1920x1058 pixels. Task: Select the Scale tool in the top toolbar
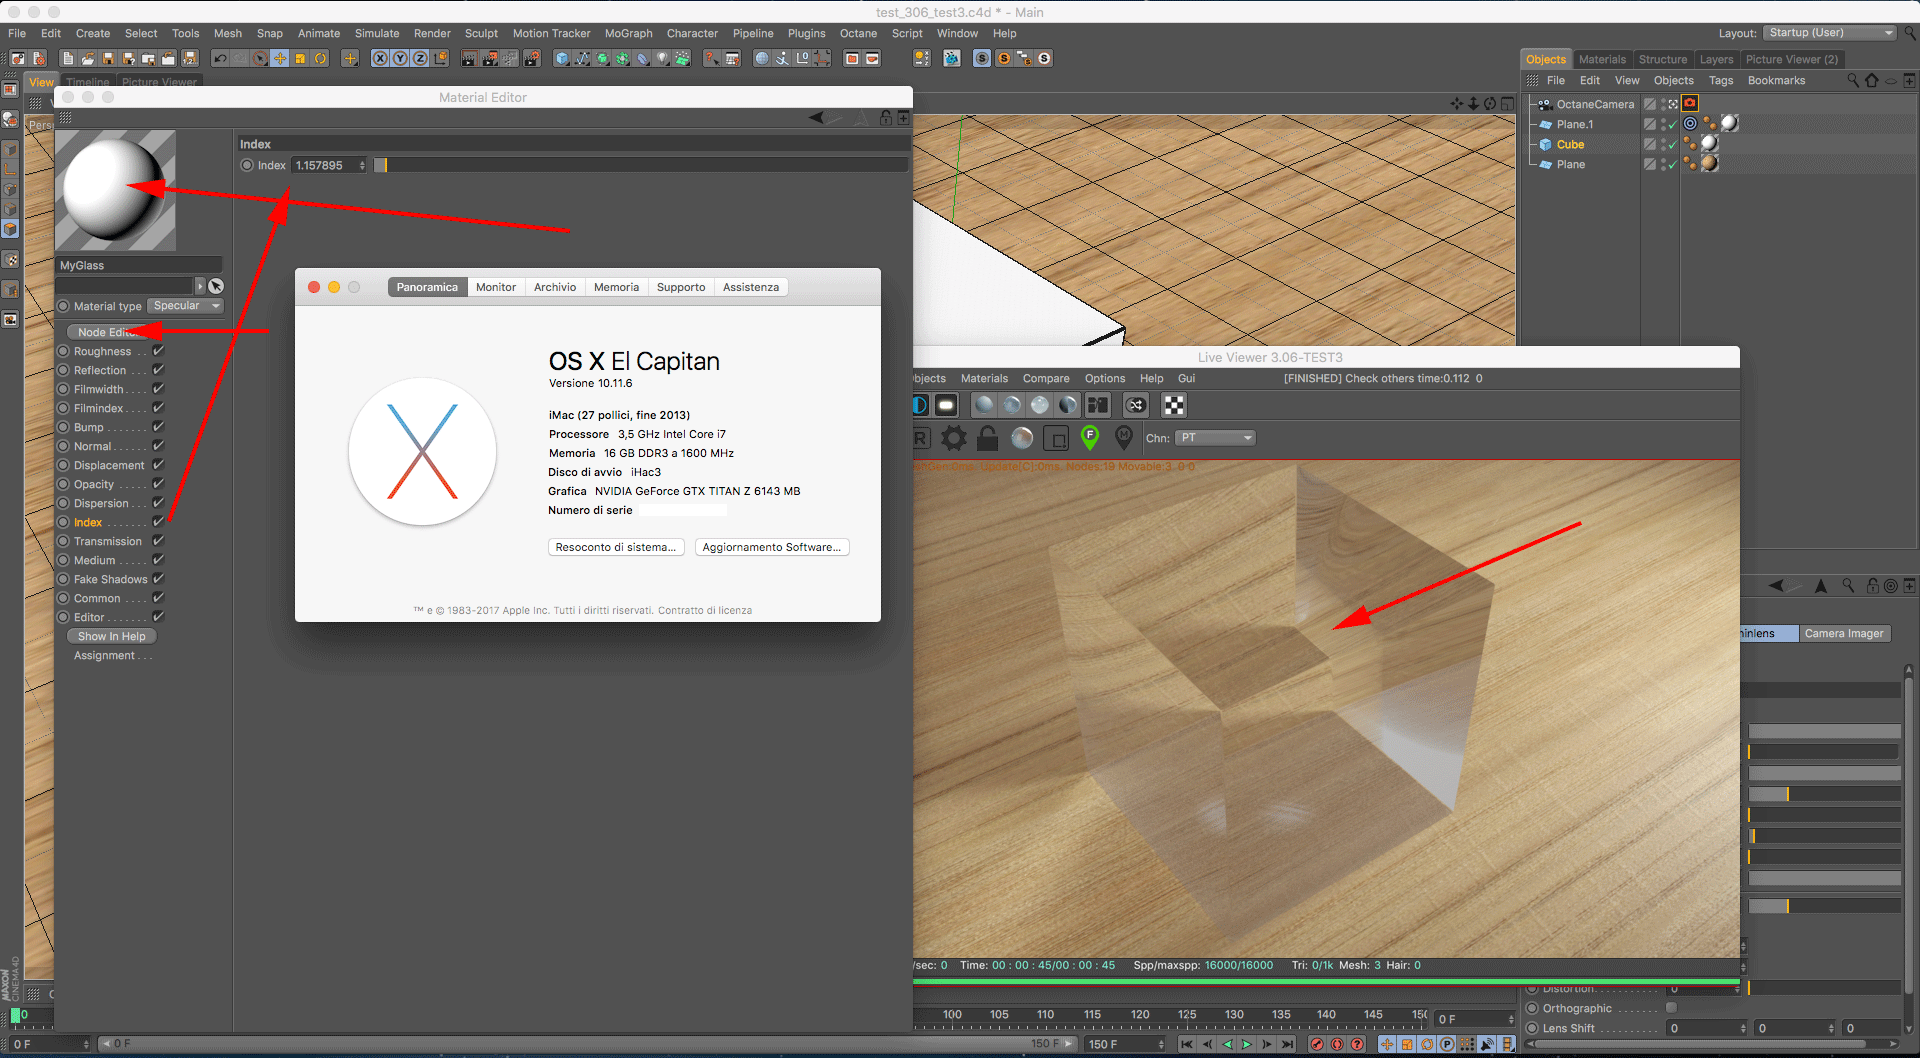pos(300,59)
